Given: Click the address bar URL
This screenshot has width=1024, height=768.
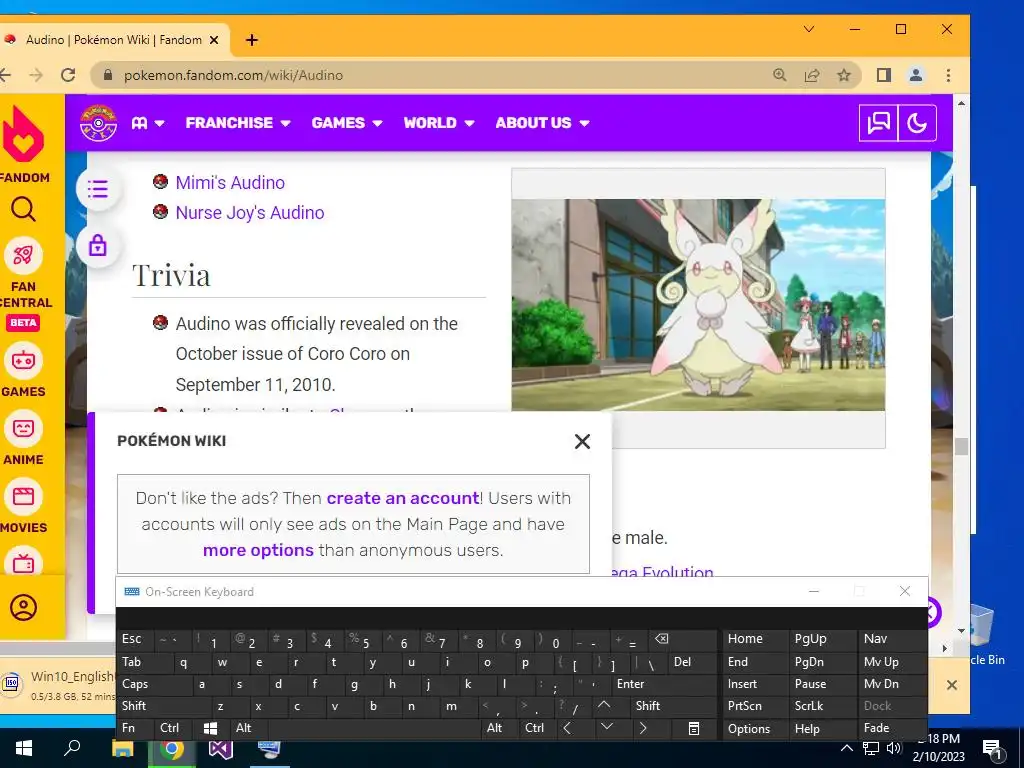Looking at the screenshot, I should 233,75.
